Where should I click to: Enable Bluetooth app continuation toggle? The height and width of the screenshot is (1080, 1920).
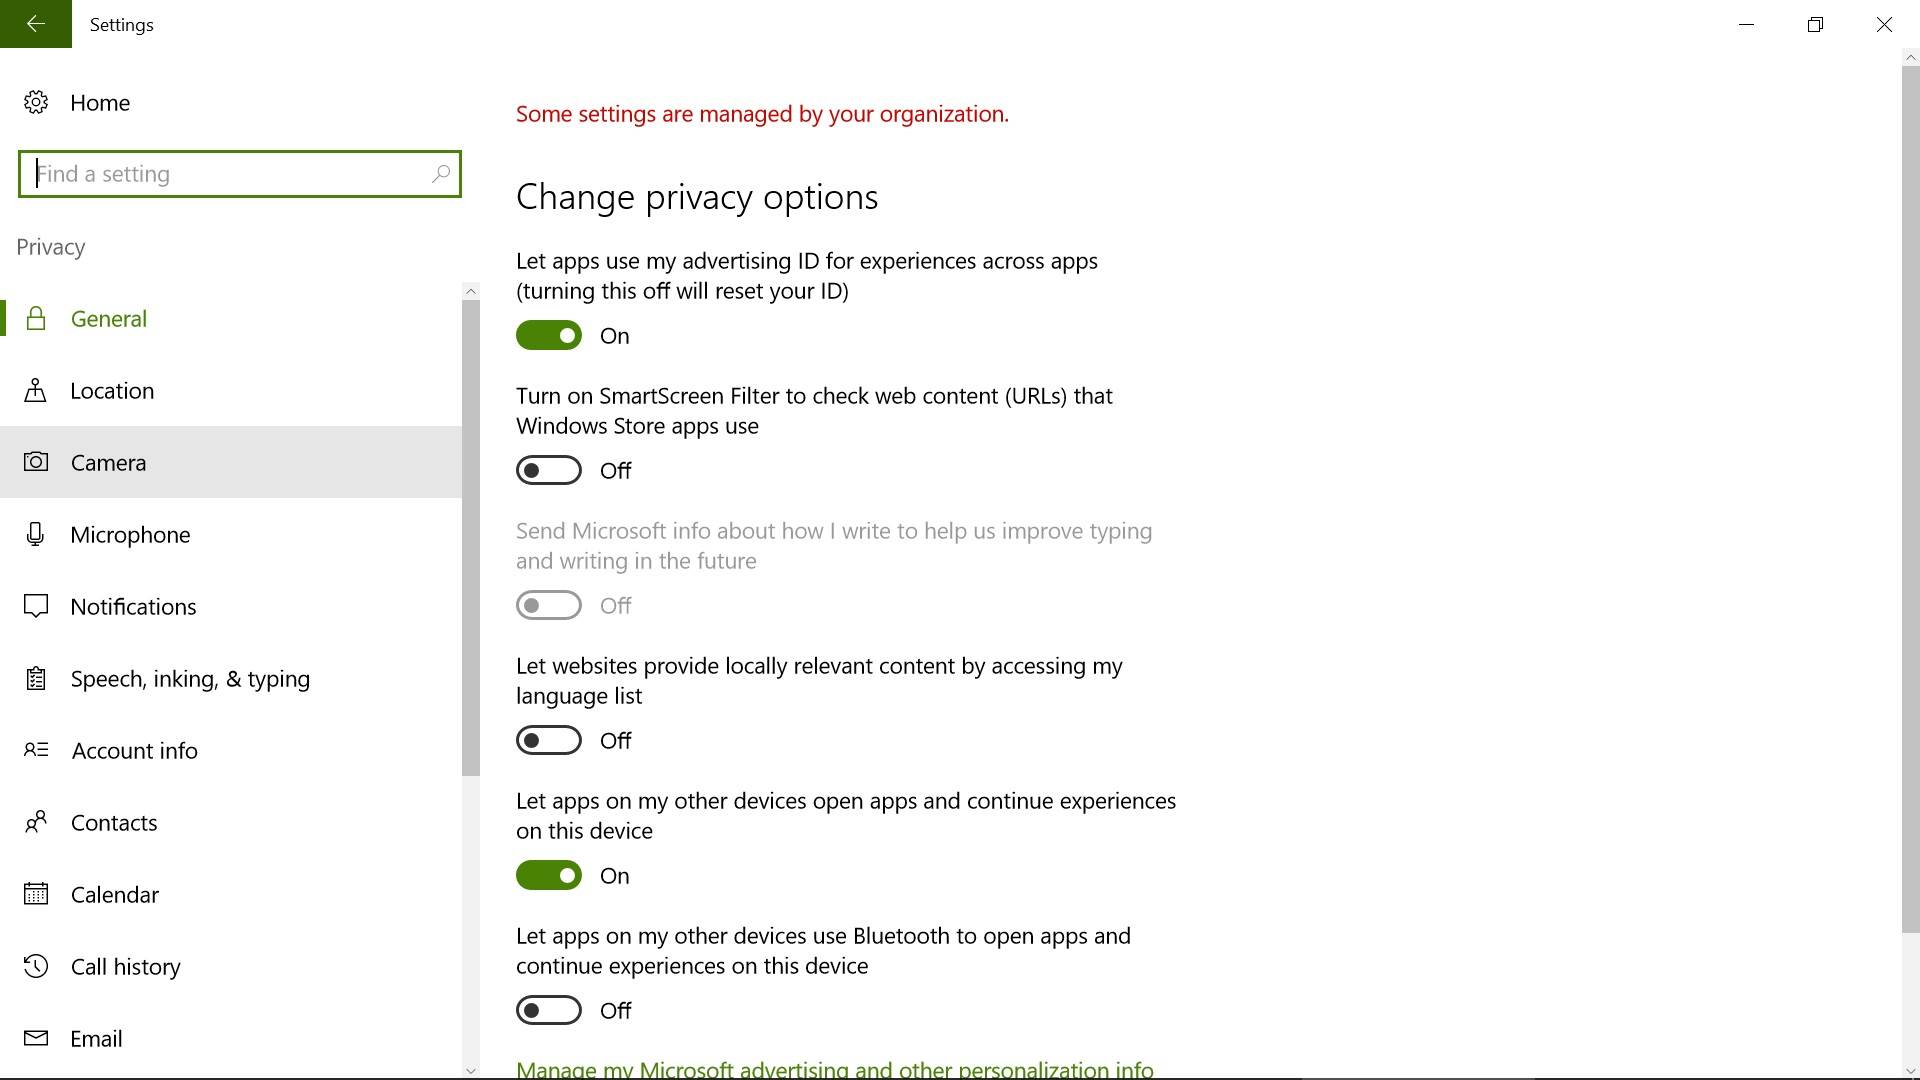(549, 1011)
